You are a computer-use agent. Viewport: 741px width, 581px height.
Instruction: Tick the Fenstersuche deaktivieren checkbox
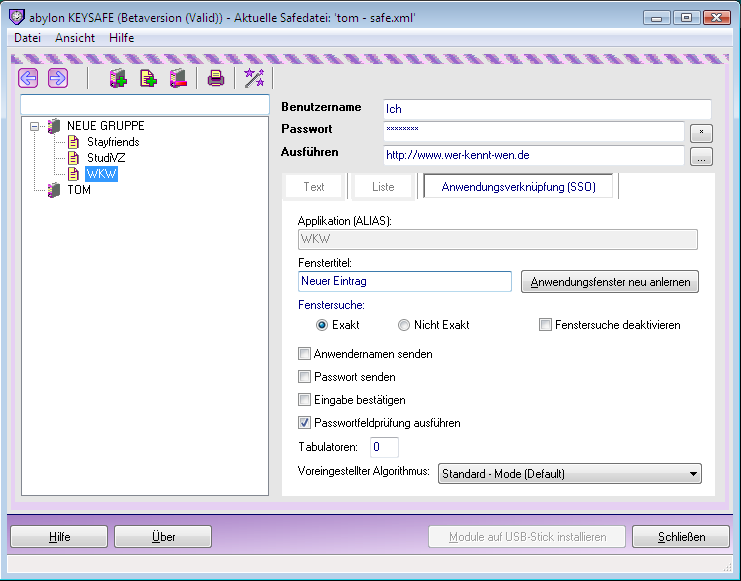[545, 325]
